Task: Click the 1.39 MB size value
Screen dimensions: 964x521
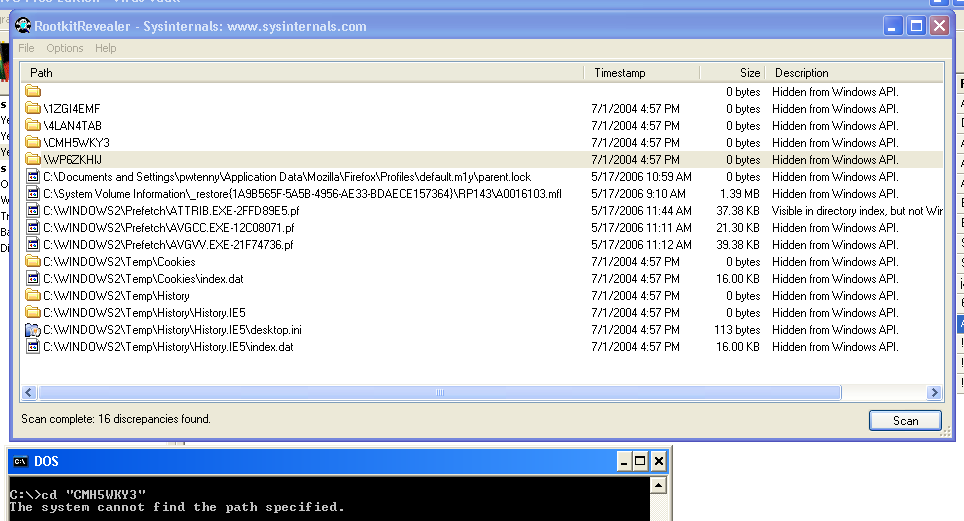Action: click(740, 194)
